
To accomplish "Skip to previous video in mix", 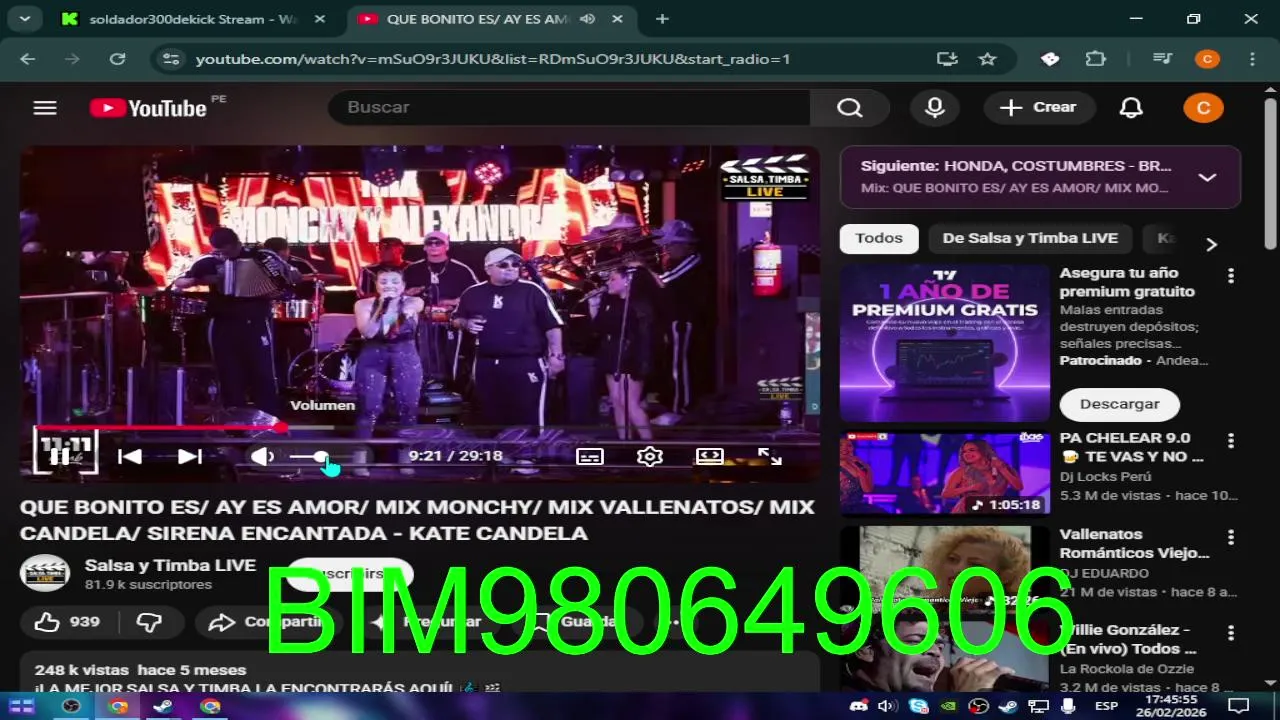I will [x=130, y=456].
